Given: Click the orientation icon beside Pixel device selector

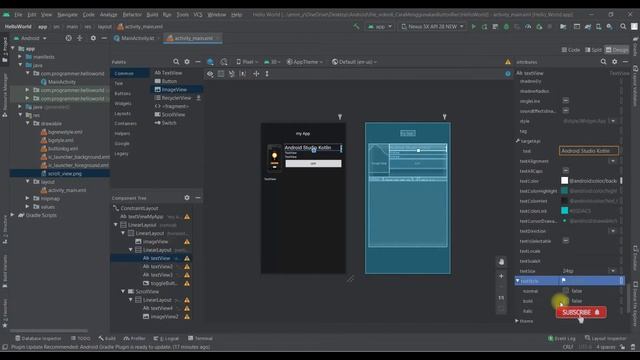Looking at the screenshot, I should [x=224, y=62].
